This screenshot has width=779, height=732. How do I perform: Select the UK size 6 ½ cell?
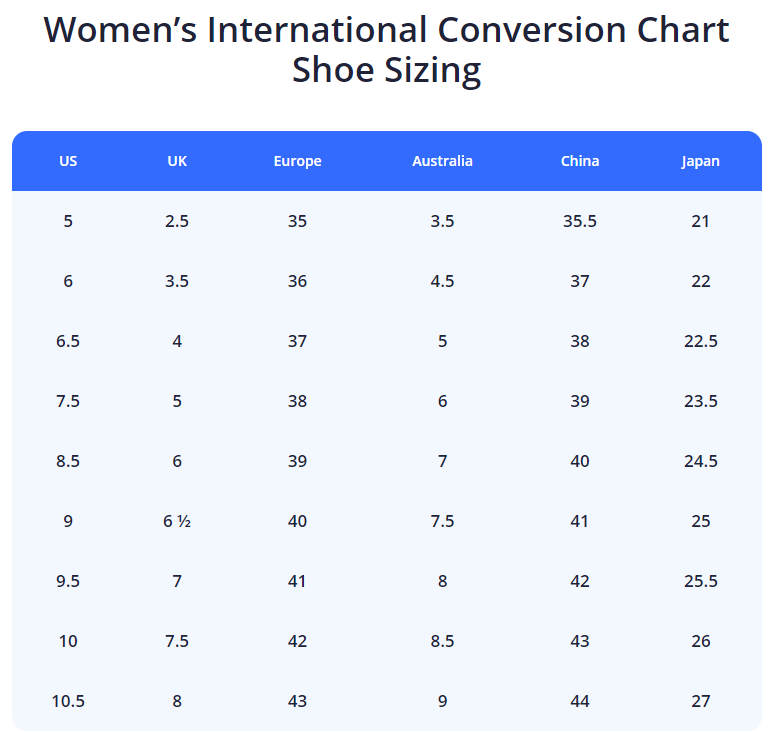tap(177, 521)
